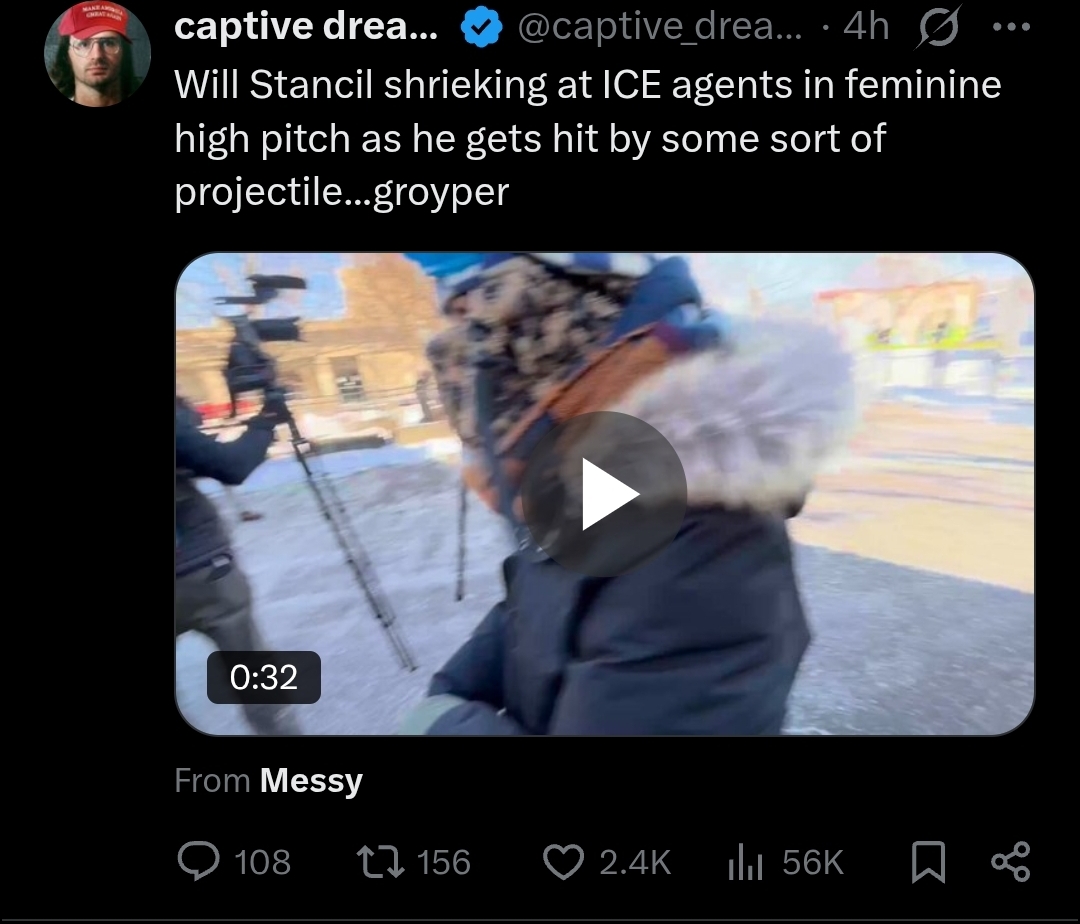
Task: Like the post with heart icon
Action: coord(563,862)
